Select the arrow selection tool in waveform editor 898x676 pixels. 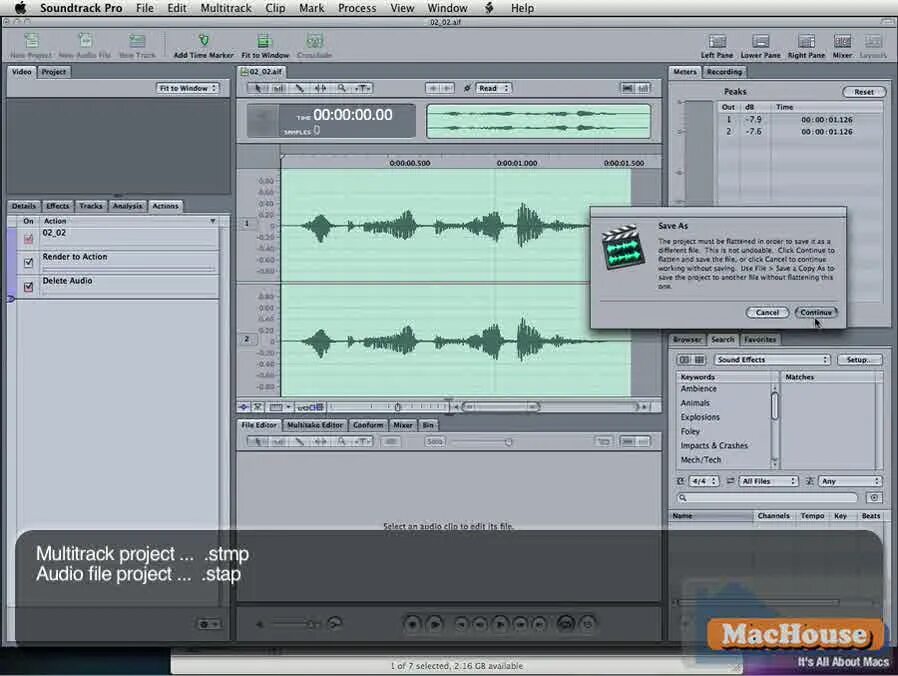[258, 88]
